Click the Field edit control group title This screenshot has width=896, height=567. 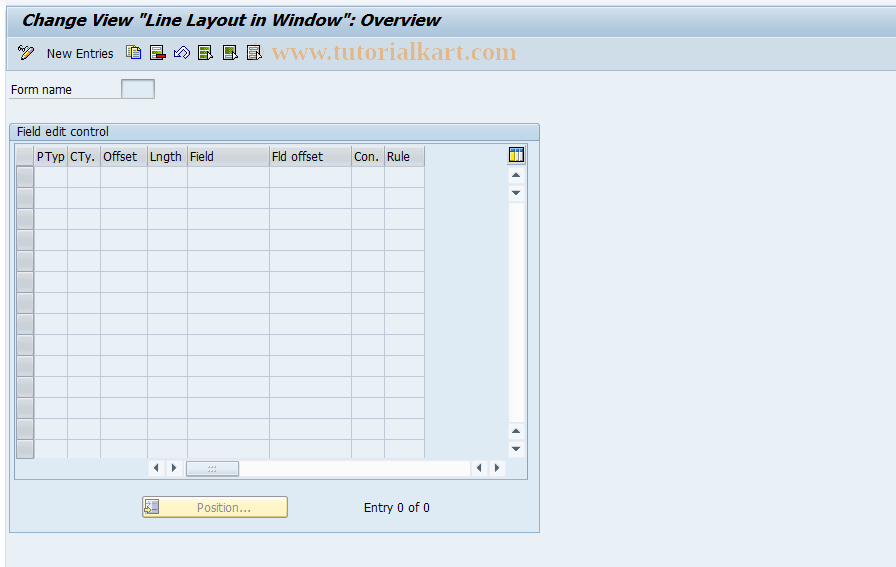(63, 131)
